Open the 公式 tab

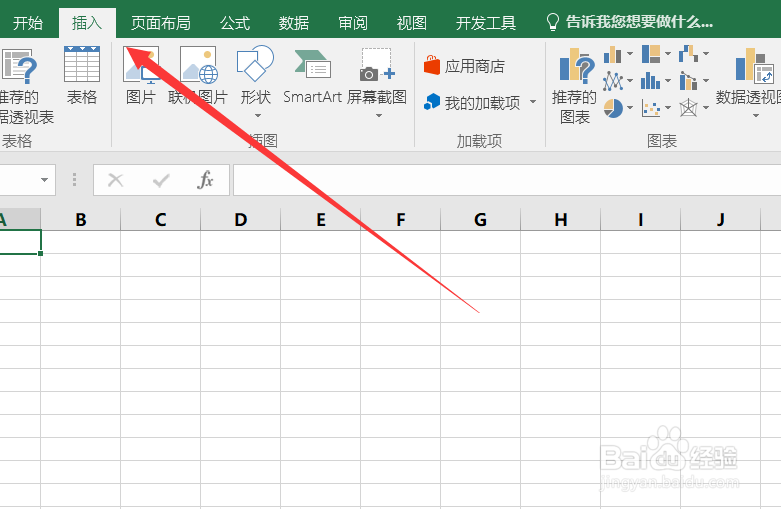coord(235,23)
